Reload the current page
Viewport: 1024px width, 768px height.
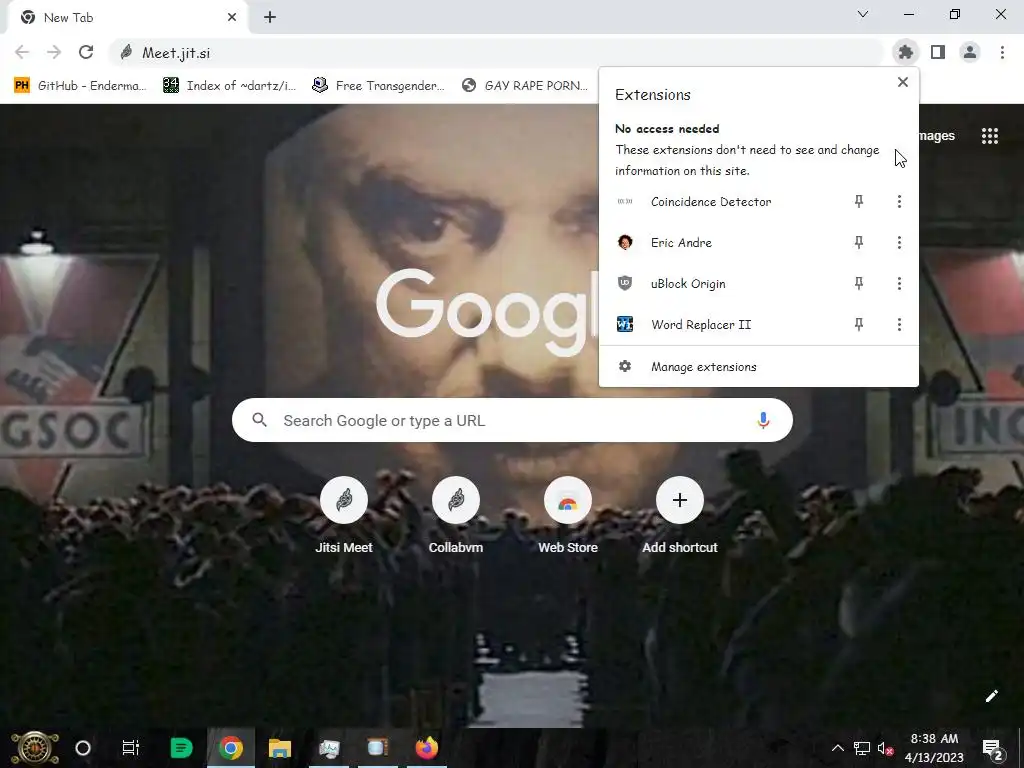[86, 52]
